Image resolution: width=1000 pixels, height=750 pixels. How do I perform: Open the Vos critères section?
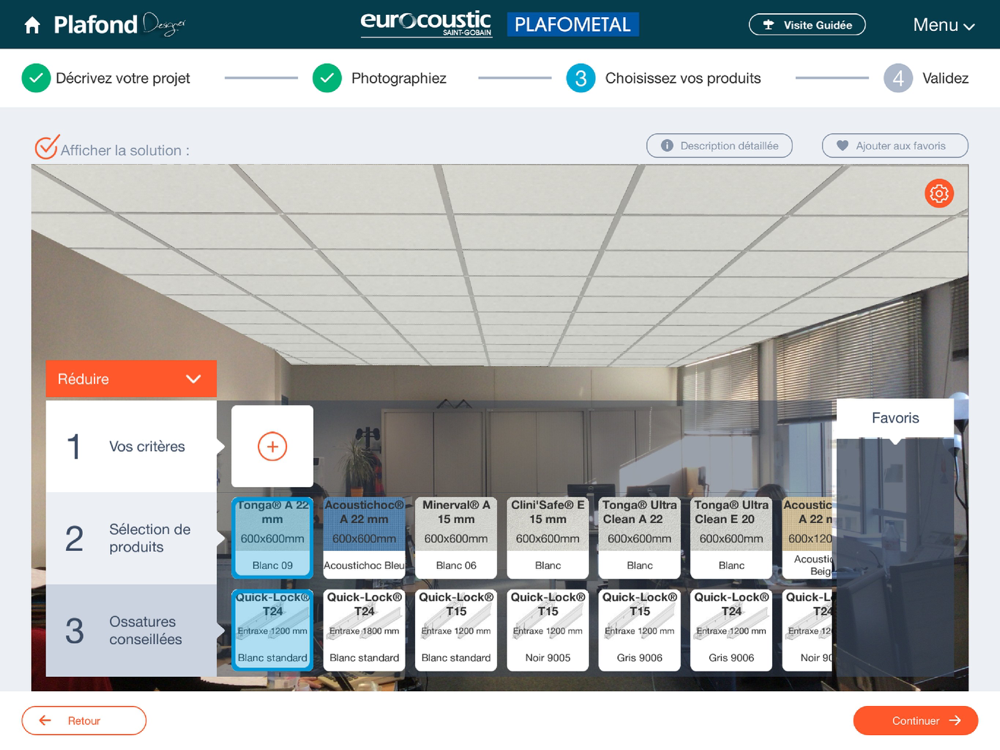(x=131, y=446)
